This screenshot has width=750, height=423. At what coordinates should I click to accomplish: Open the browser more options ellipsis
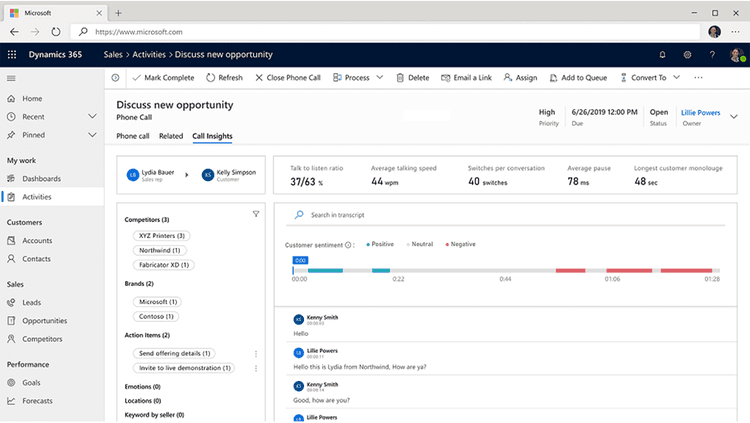[735, 32]
